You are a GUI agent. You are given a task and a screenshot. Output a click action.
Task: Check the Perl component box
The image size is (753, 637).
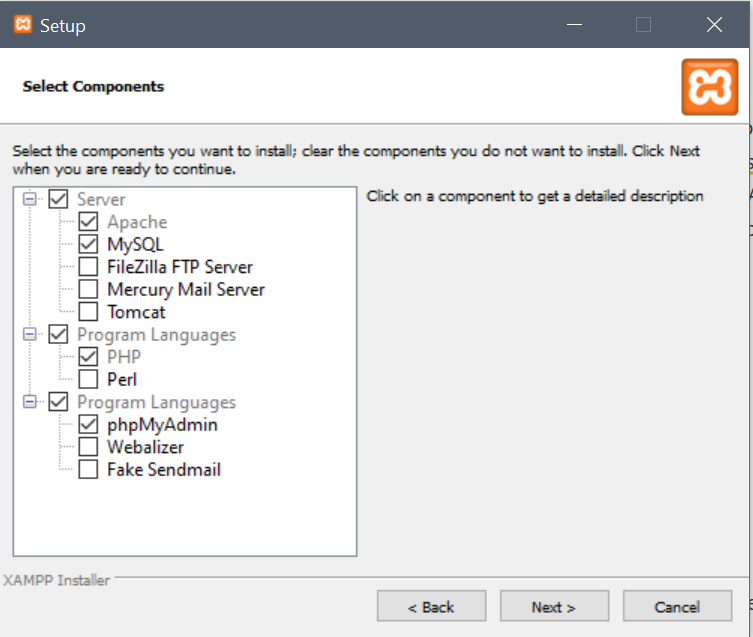coord(88,379)
